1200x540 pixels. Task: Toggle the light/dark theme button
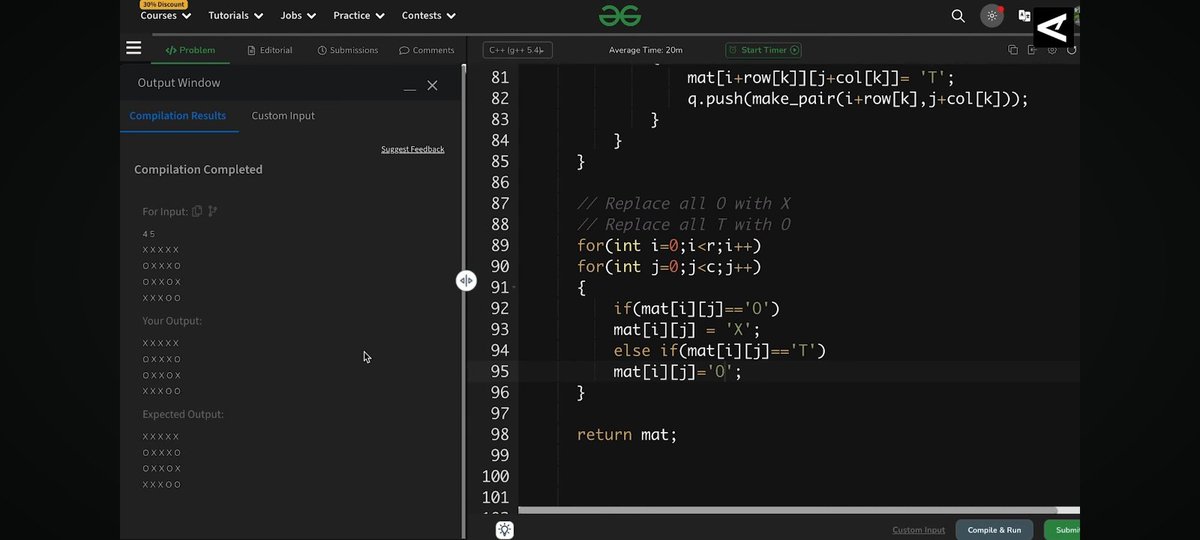[x=992, y=16]
